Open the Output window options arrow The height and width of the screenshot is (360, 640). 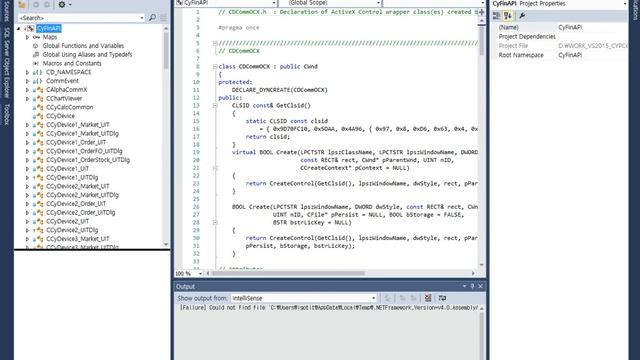point(464,287)
